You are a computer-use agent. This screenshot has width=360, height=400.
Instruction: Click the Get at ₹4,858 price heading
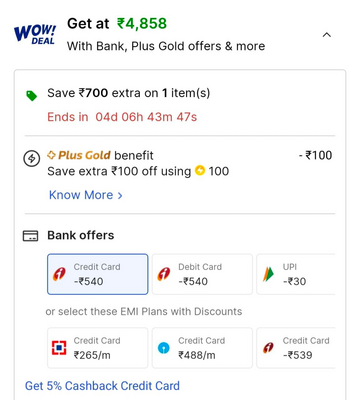(117, 24)
